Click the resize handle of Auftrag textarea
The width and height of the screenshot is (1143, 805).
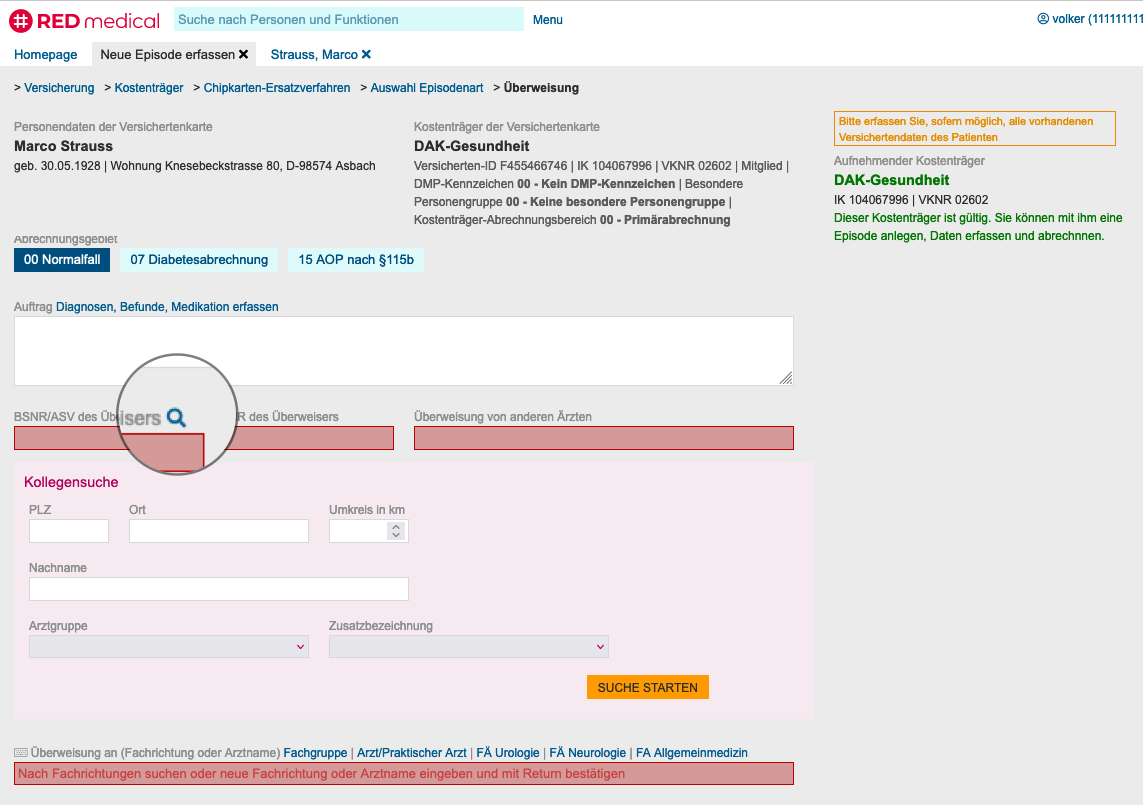tap(786, 378)
